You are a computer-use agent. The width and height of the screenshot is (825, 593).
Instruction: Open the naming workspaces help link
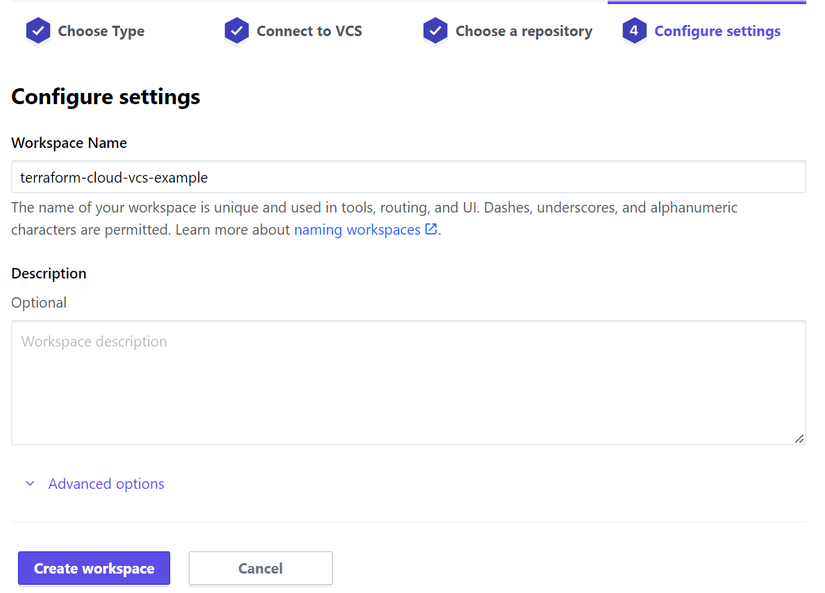tap(357, 230)
